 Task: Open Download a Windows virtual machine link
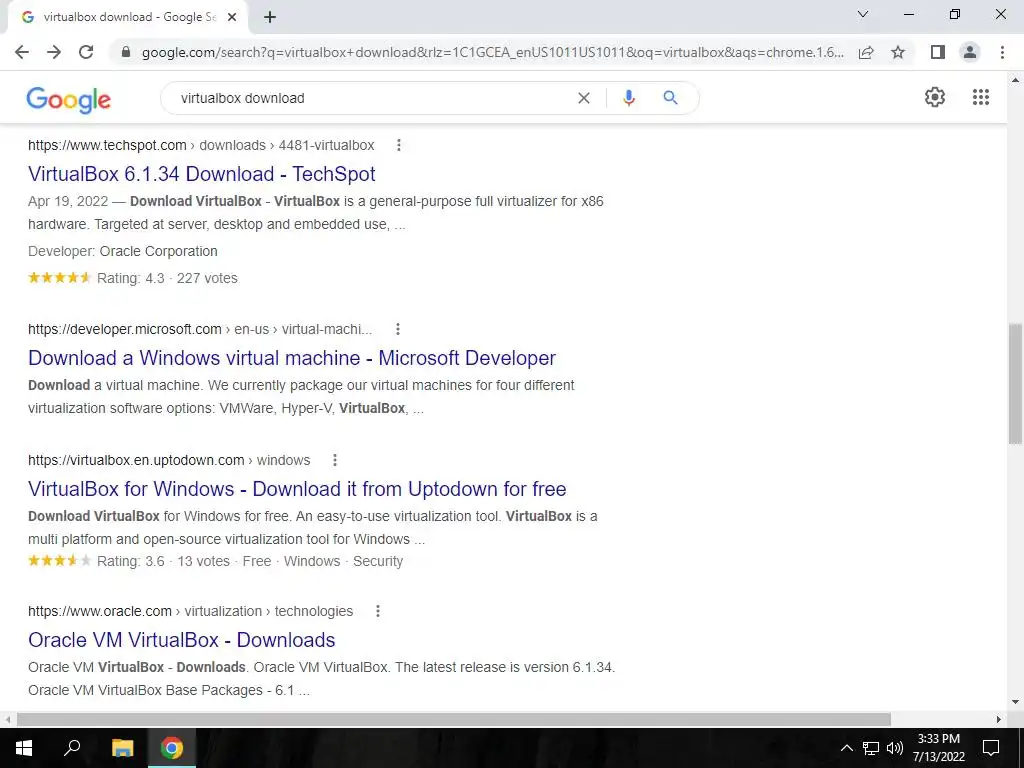coord(292,358)
